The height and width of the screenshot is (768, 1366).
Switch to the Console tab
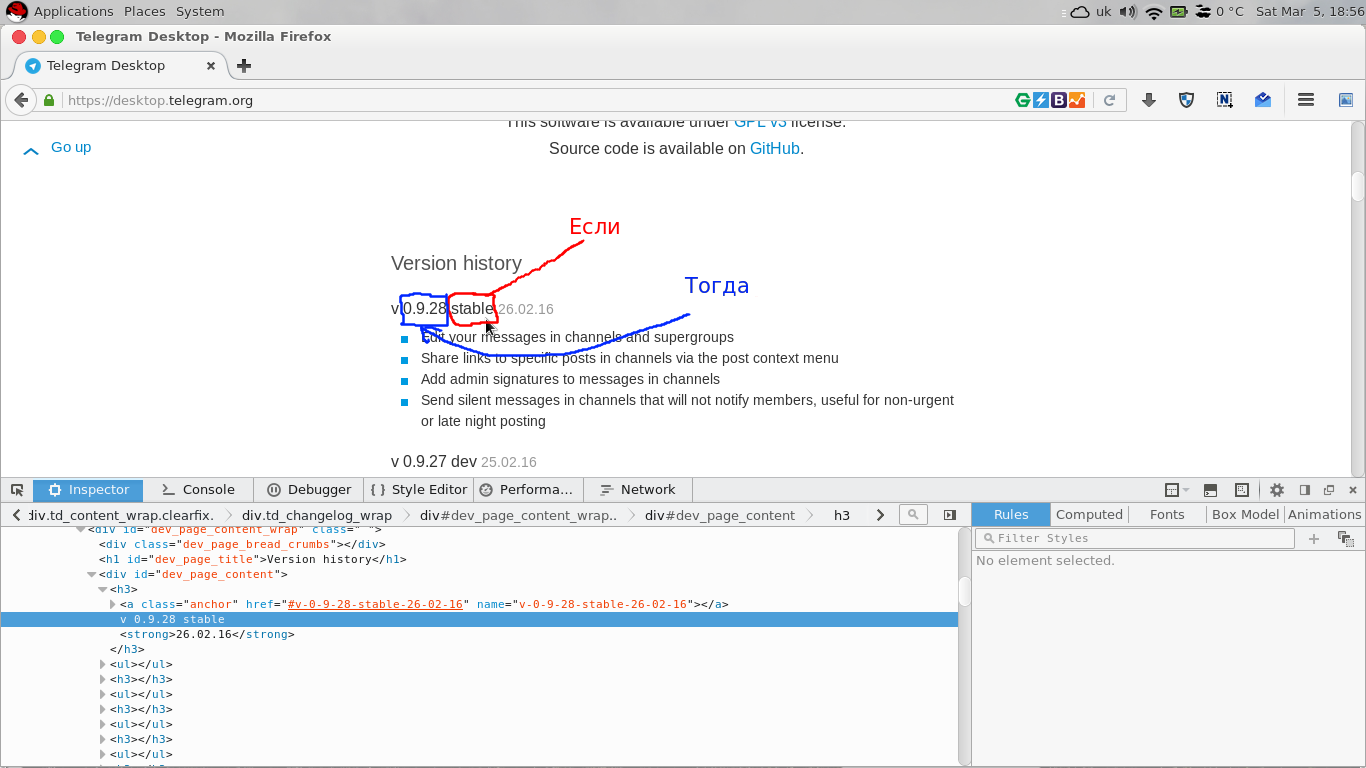(196, 490)
